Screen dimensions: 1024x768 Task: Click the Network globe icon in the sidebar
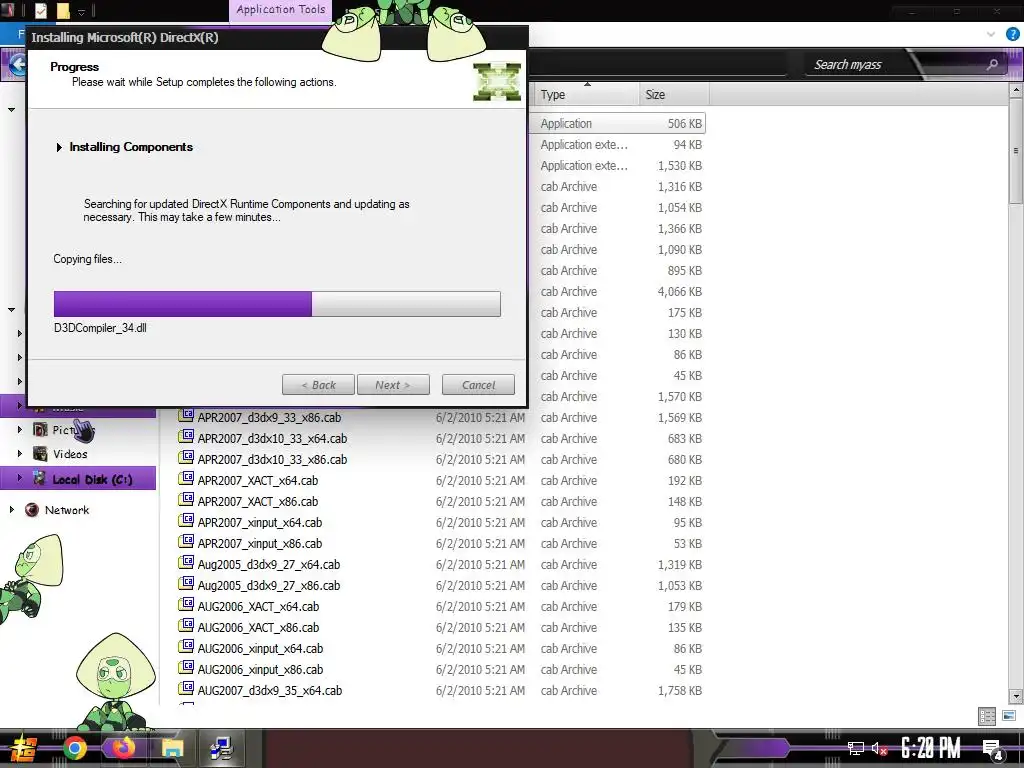point(31,510)
